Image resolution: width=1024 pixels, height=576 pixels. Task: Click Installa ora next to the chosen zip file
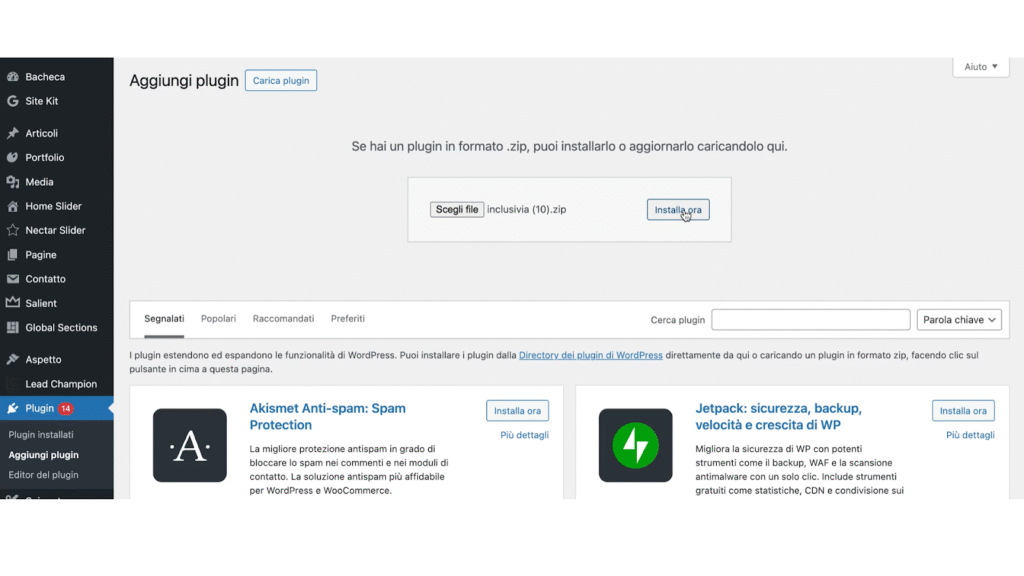click(678, 210)
